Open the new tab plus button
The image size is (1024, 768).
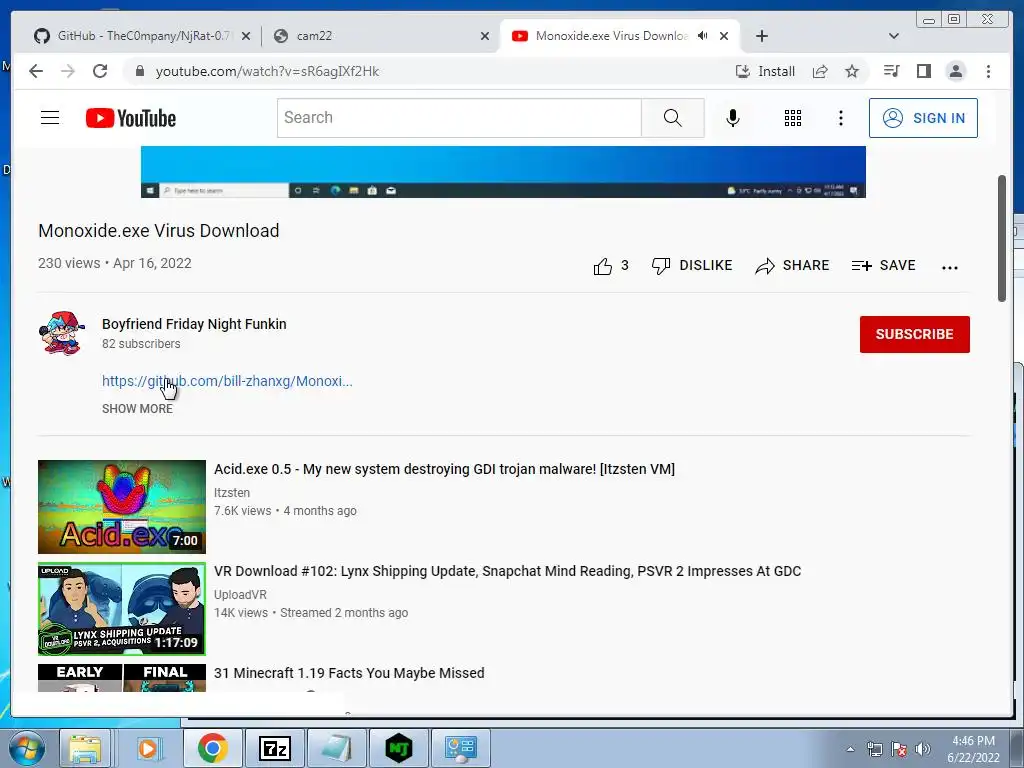[x=761, y=36]
